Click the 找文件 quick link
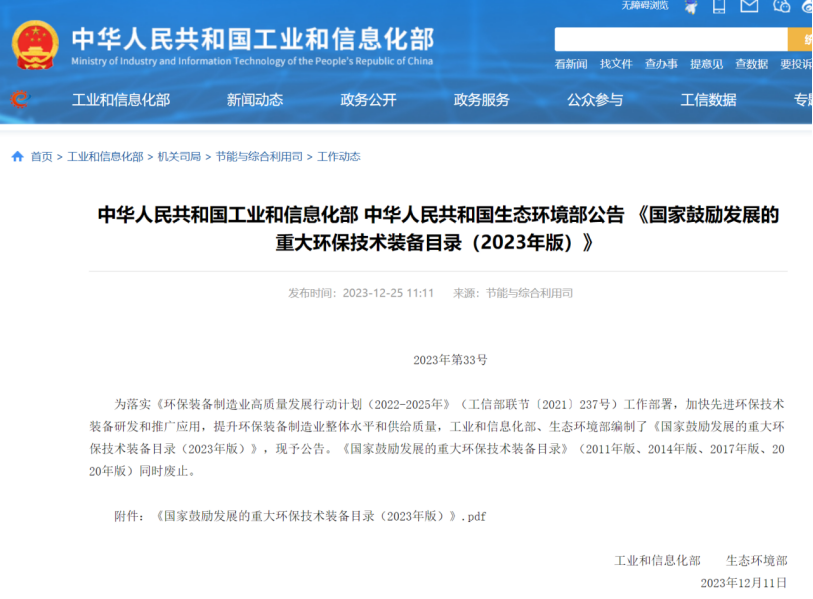 (616, 64)
